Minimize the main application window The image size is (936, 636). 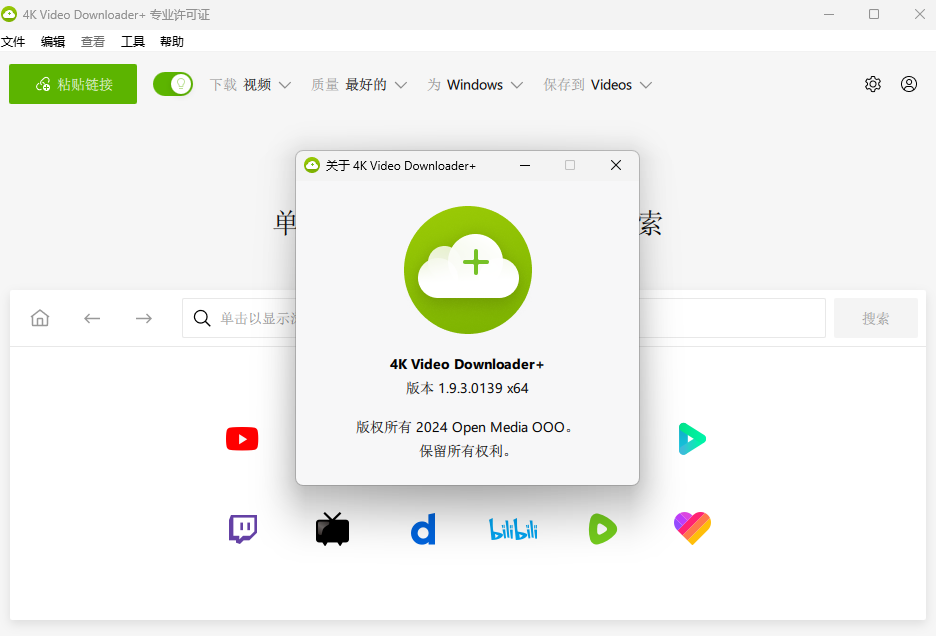coord(829,14)
